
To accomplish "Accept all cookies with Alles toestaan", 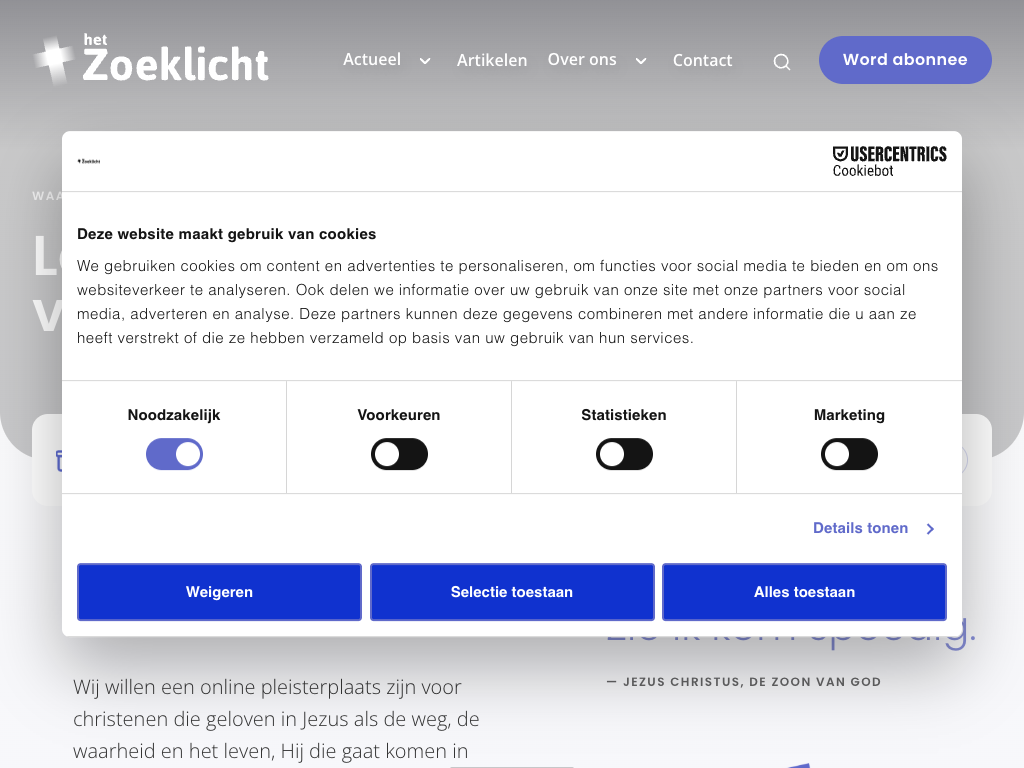I will coord(804,592).
